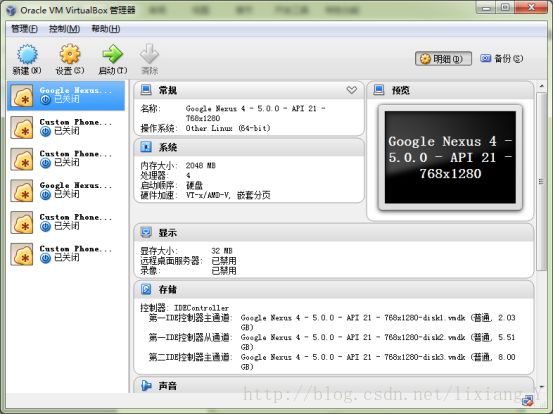This screenshot has height=414, width=554.
Task: Open the 系统 section header link
Action: coord(167,147)
